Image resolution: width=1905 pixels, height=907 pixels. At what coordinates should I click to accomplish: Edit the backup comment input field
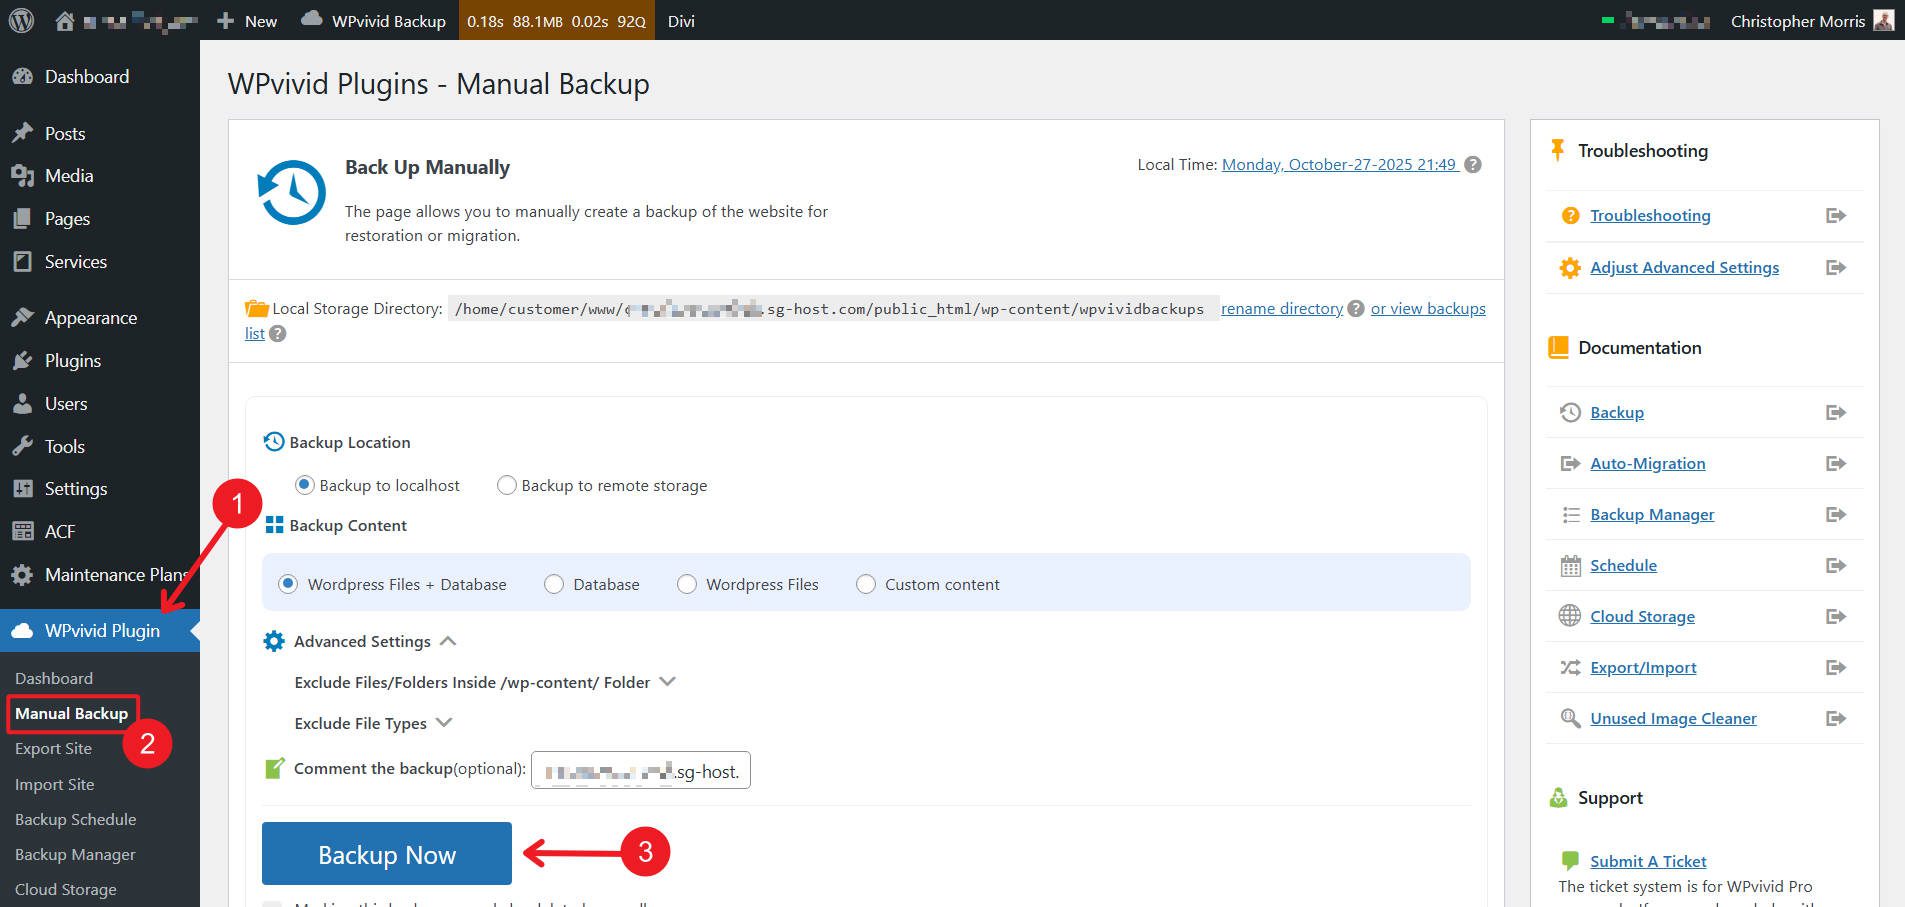[640, 770]
